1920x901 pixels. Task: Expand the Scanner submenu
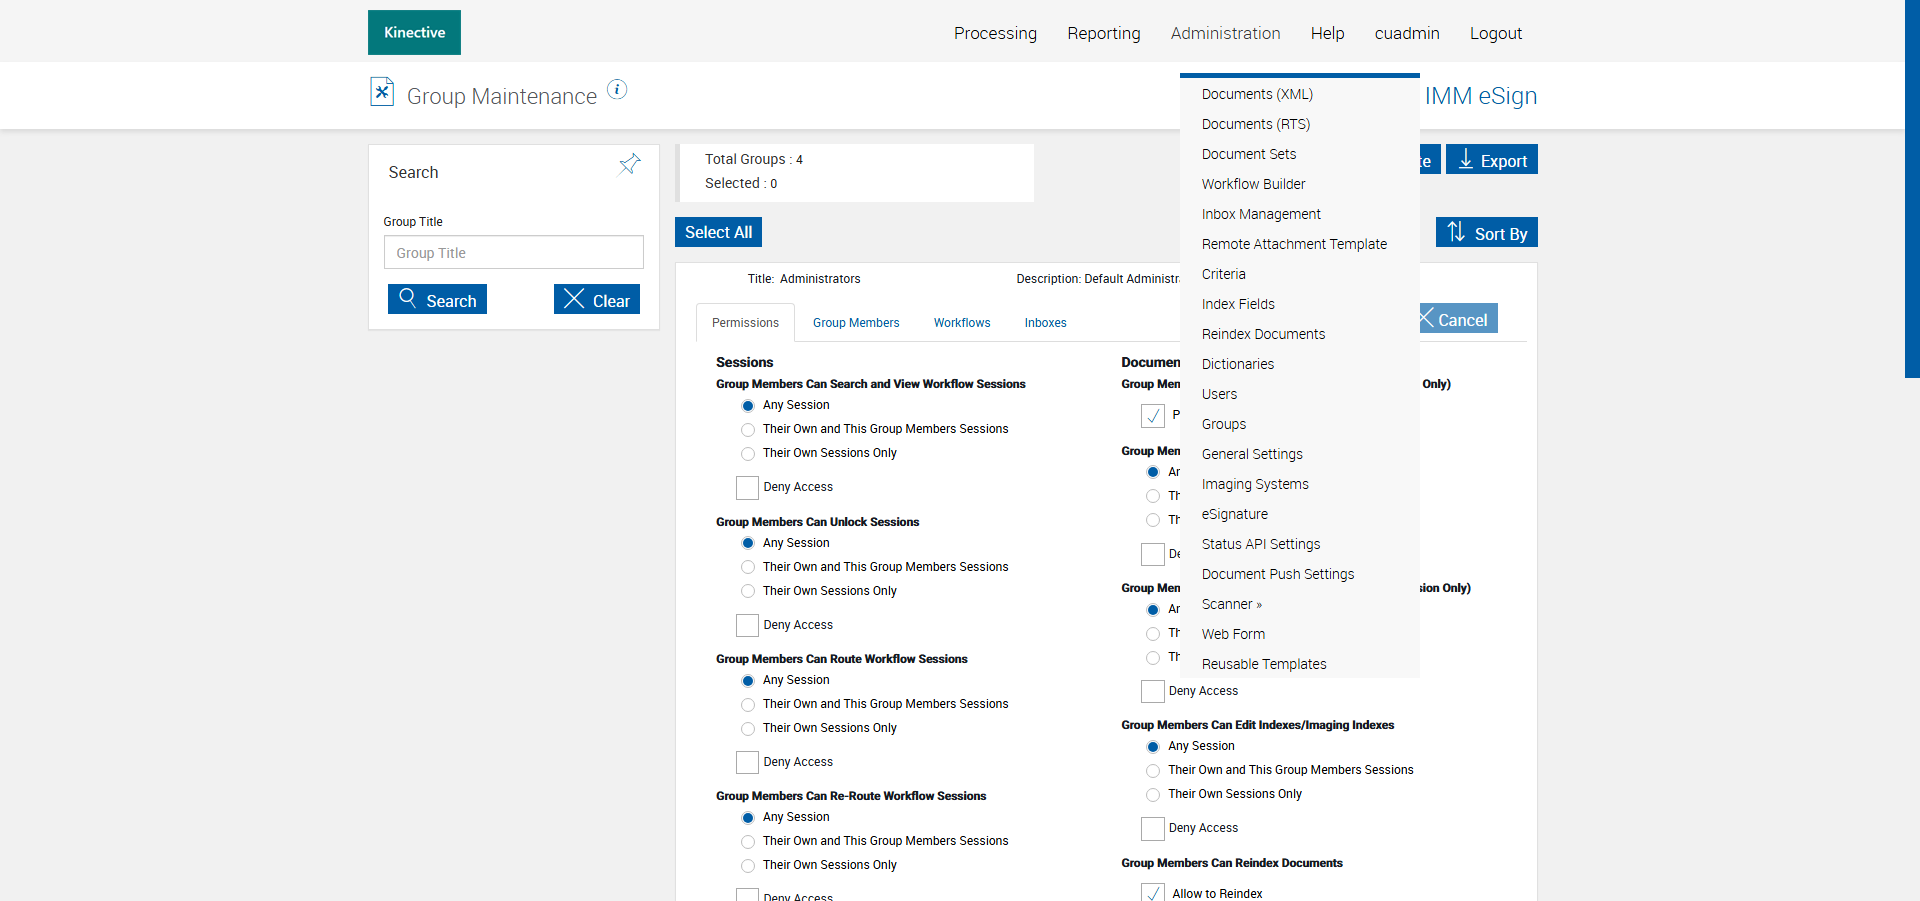coord(1231,604)
